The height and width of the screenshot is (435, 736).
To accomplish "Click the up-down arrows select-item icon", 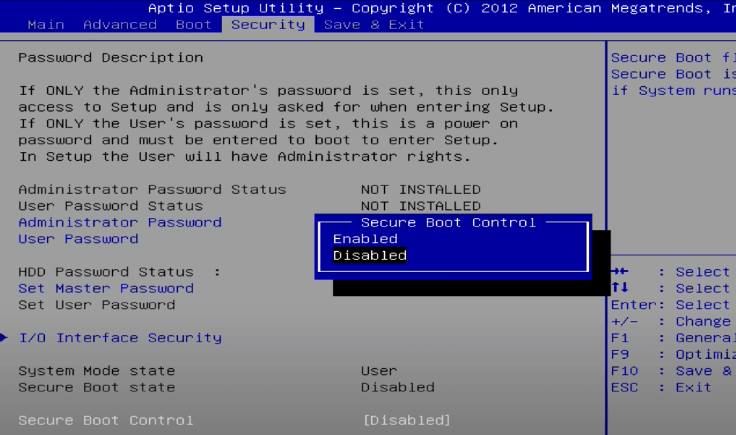I will coord(620,287).
